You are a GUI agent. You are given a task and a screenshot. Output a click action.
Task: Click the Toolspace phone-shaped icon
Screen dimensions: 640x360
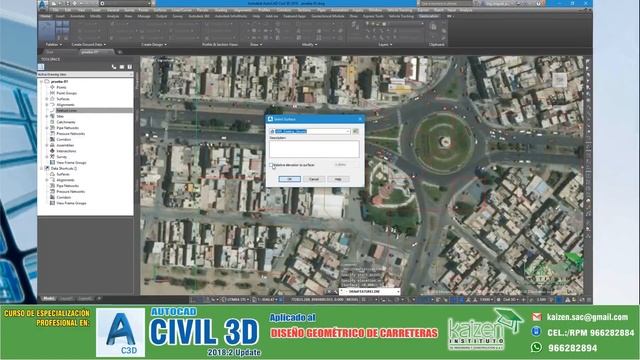point(114,67)
